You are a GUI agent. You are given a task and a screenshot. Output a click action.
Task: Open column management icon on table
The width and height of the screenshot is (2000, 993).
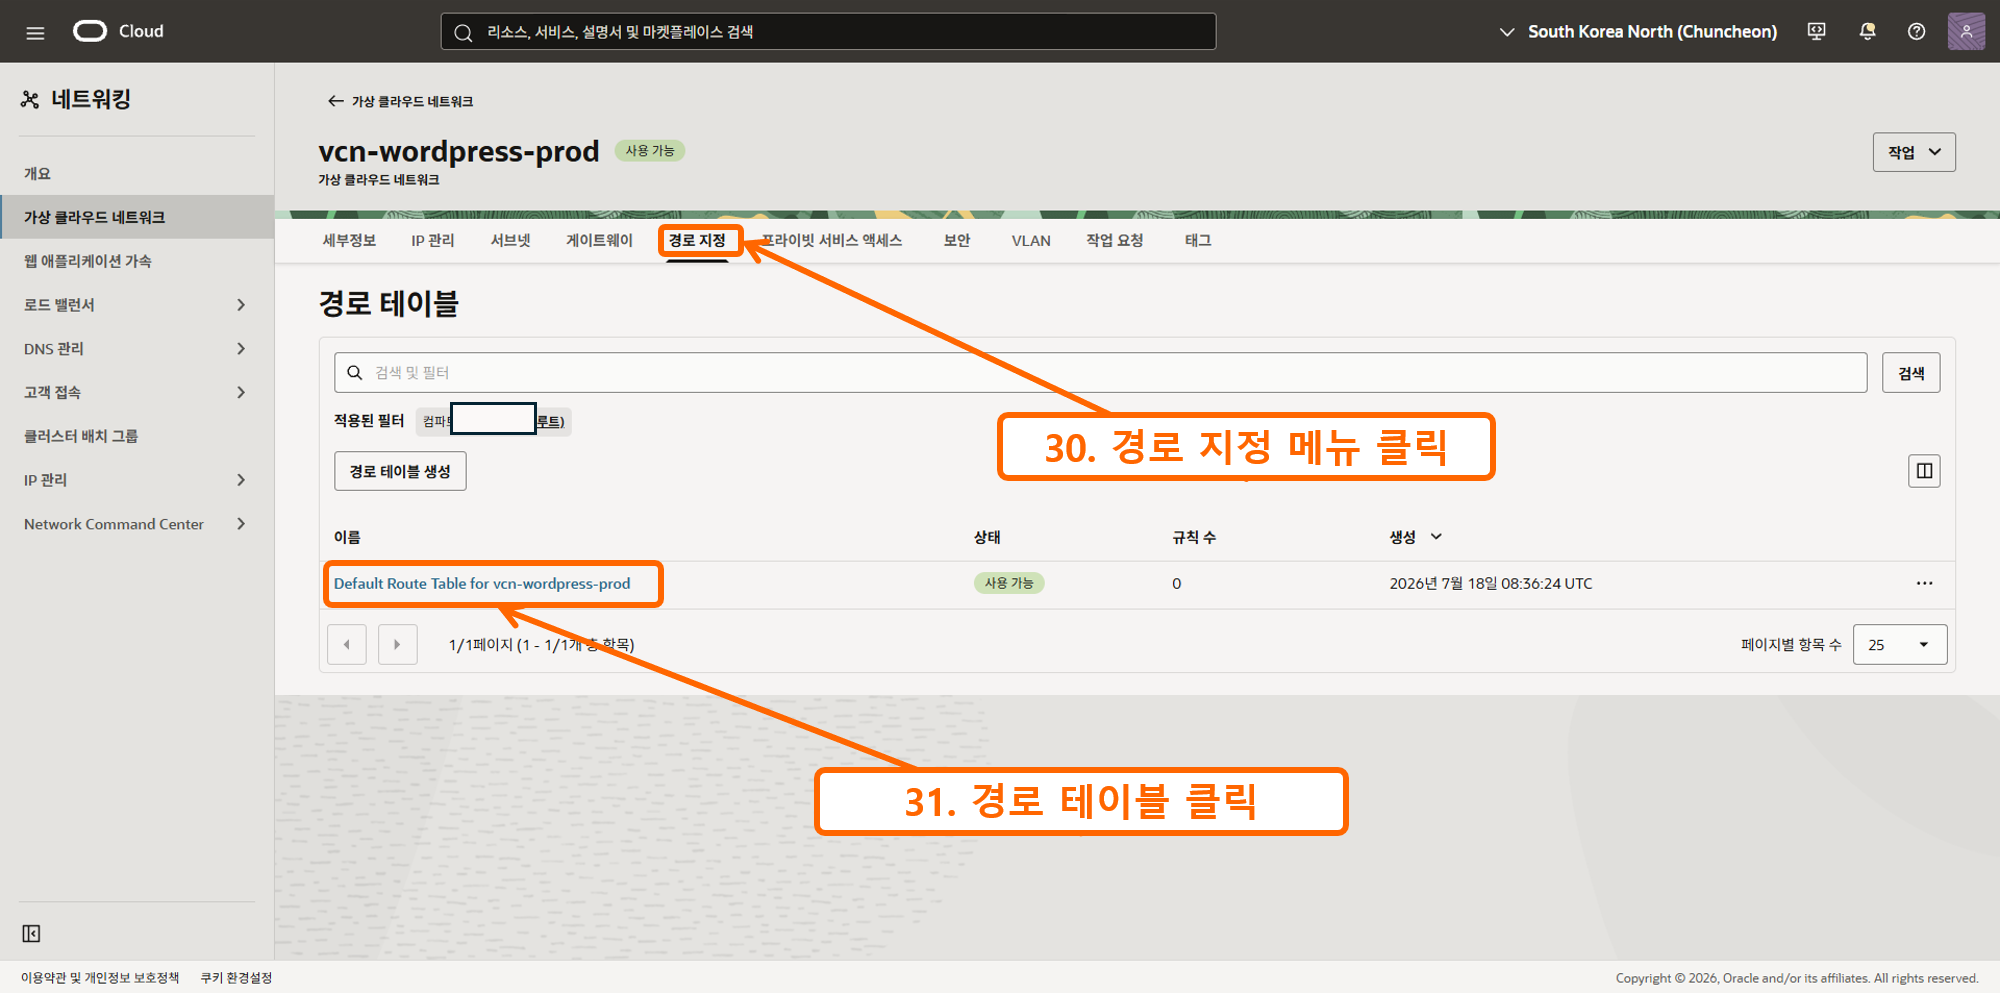click(x=1924, y=471)
